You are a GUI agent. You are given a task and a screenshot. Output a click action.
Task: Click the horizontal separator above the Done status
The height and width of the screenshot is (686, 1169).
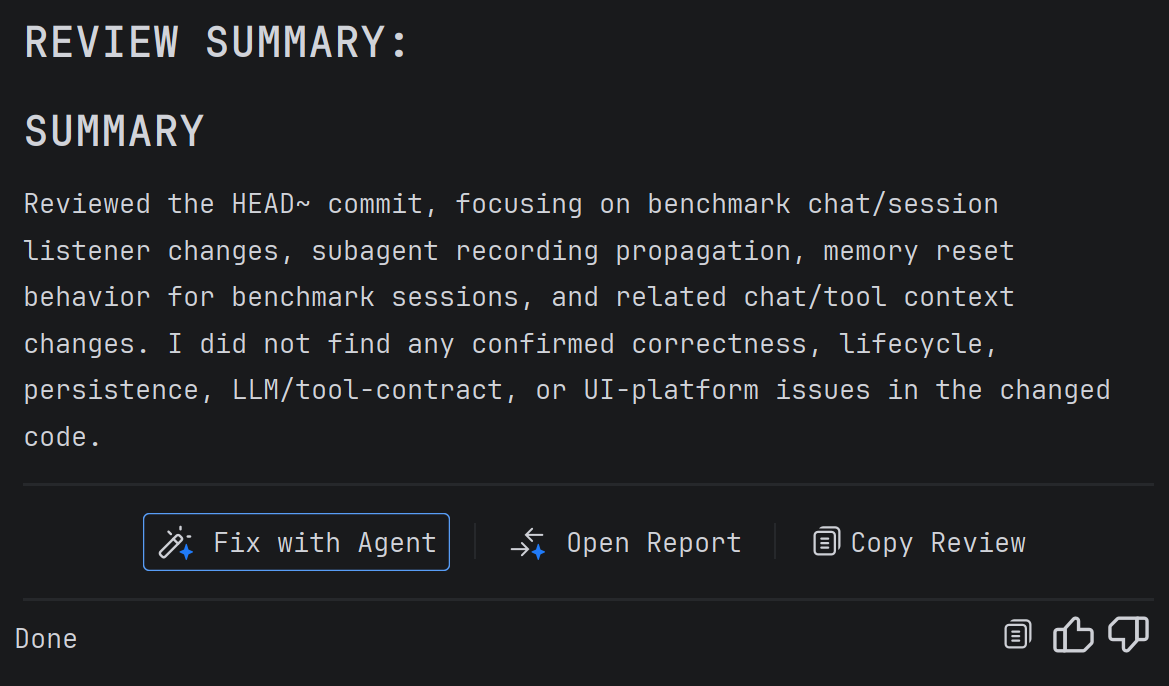588,599
